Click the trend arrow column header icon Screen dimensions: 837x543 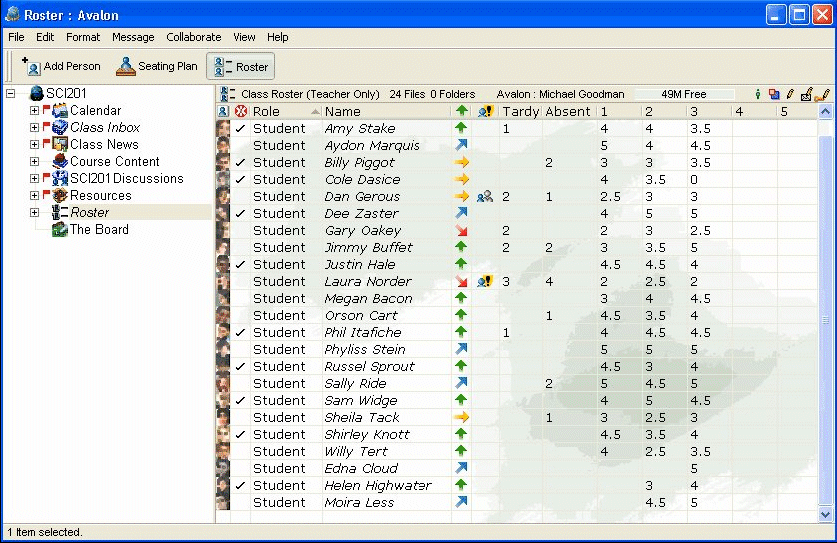click(x=461, y=111)
